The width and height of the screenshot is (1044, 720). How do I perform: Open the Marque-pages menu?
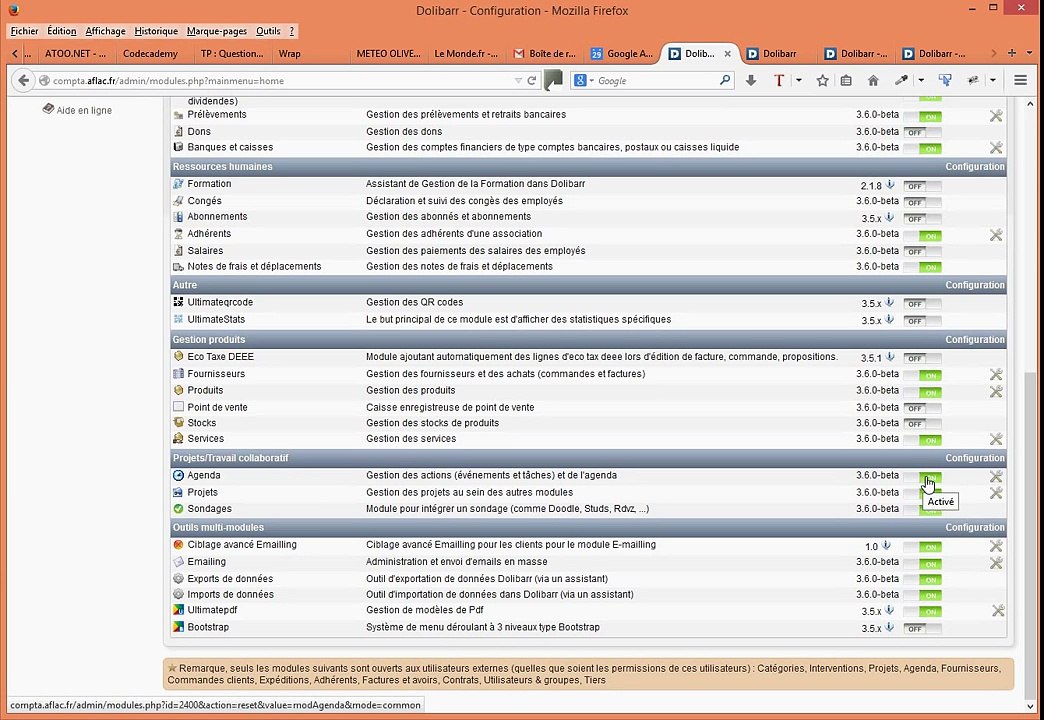click(216, 31)
